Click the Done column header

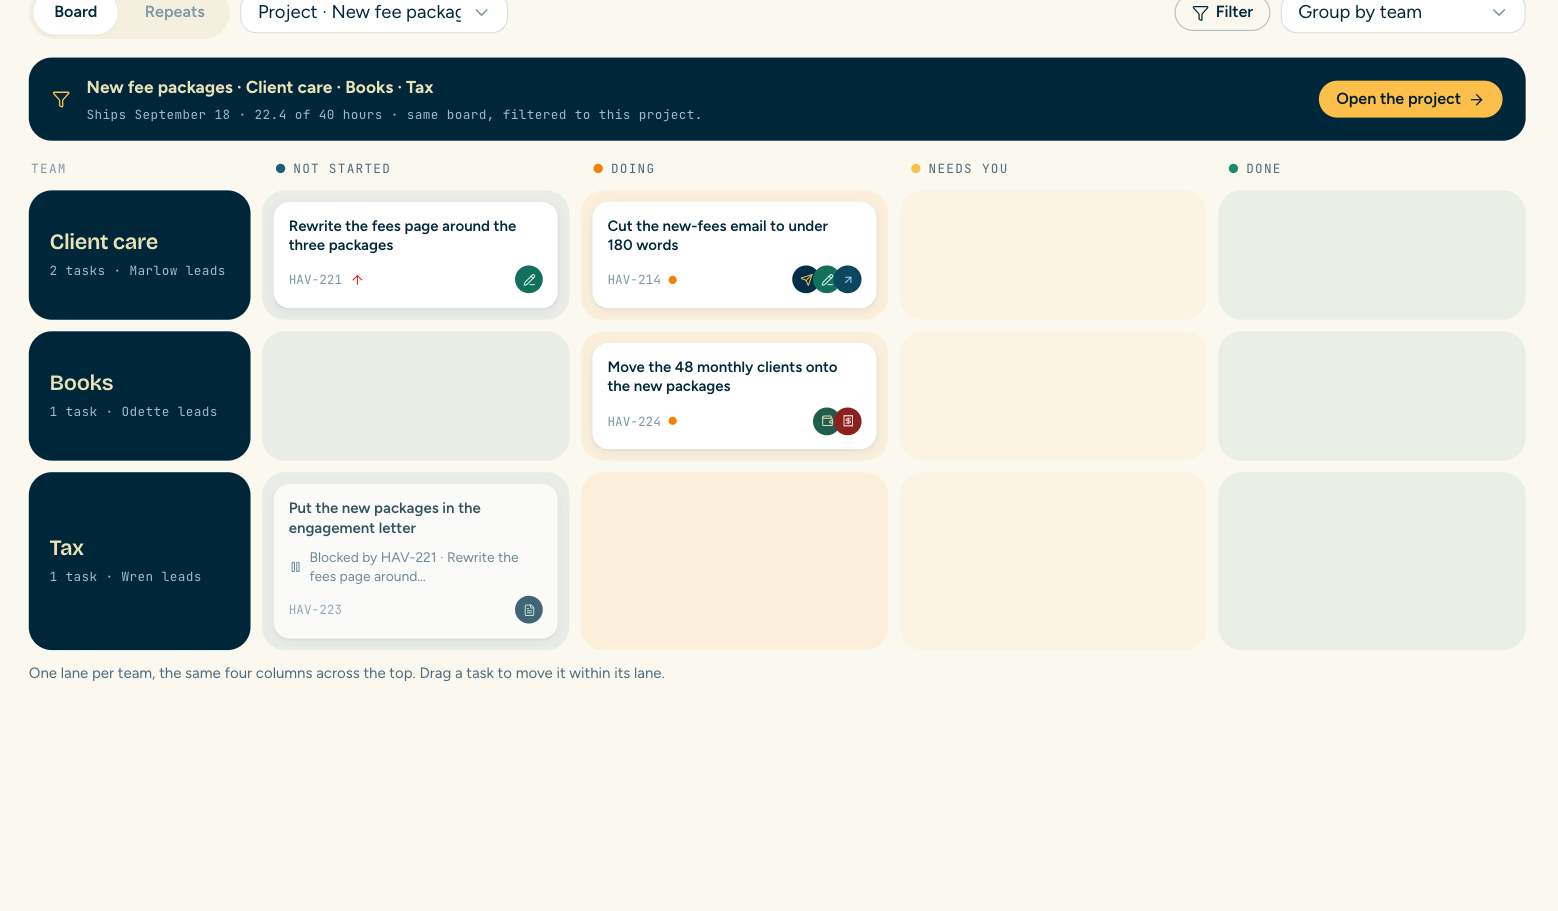pyautogui.click(x=1255, y=169)
